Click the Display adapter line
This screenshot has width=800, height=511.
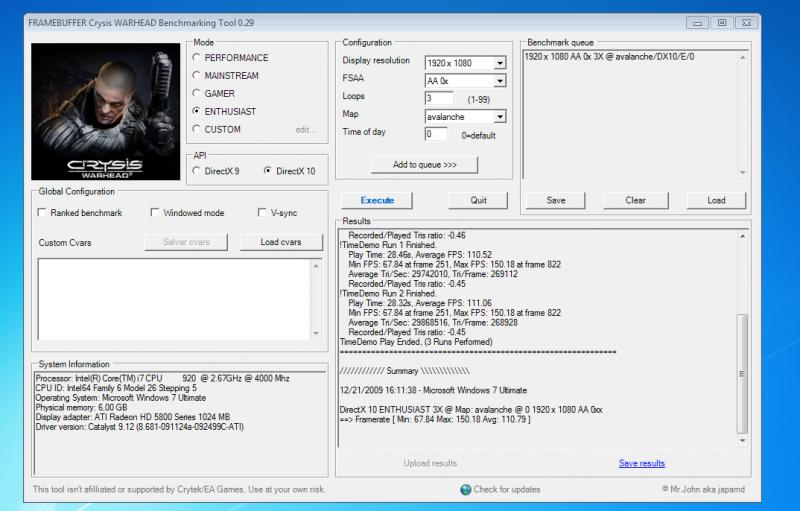pyautogui.click(x=133, y=417)
